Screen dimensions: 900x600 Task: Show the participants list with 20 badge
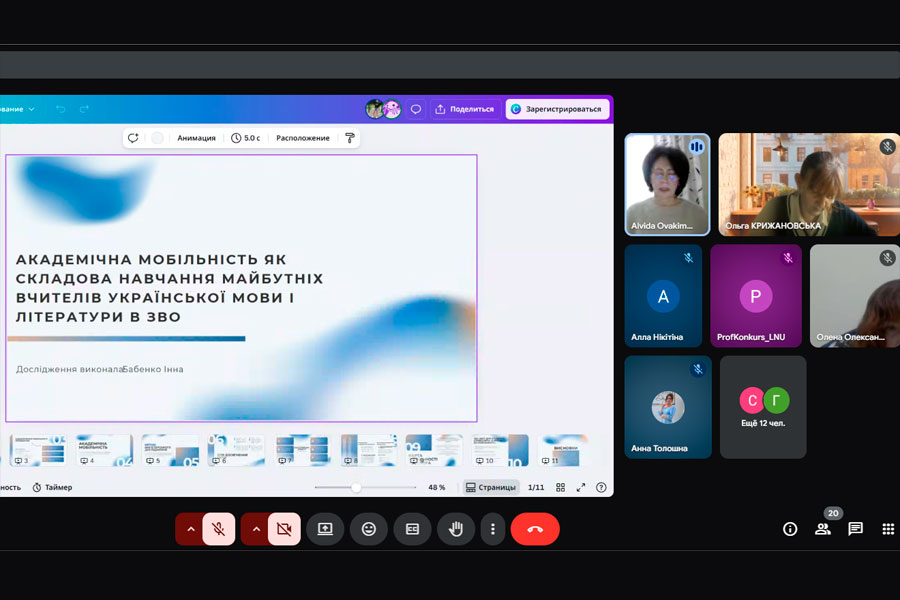coord(823,529)
